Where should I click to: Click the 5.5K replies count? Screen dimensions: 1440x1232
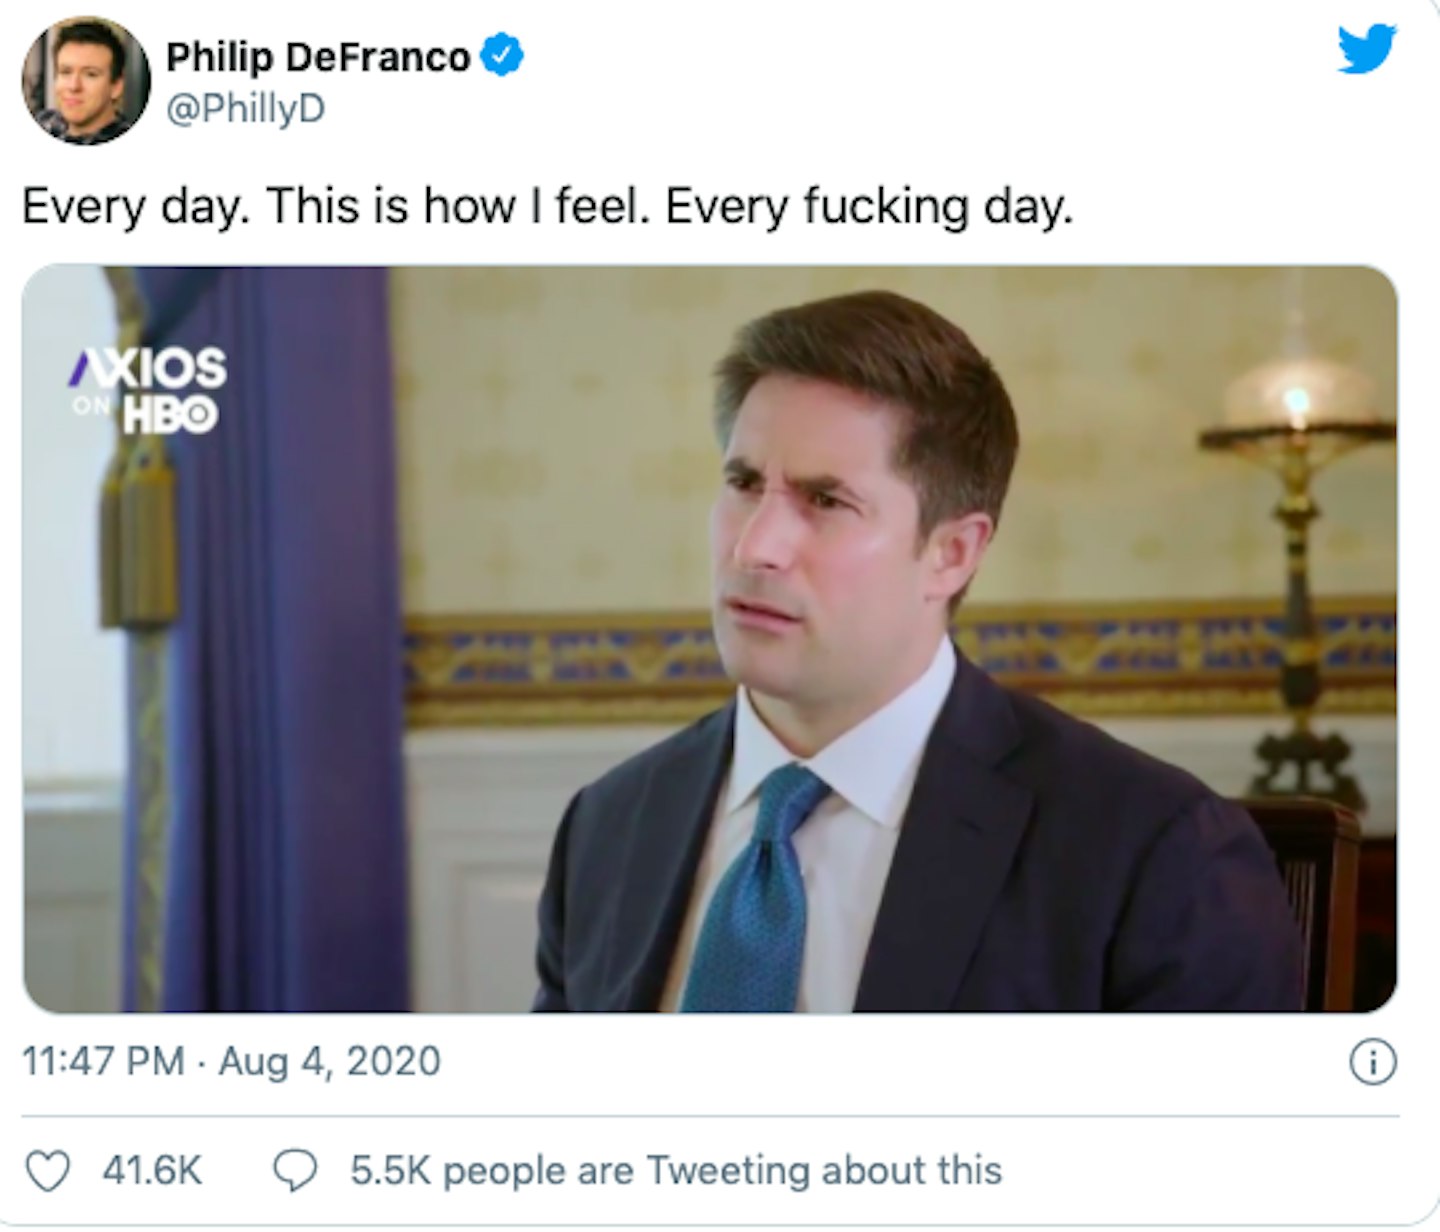pos(390,1170)
